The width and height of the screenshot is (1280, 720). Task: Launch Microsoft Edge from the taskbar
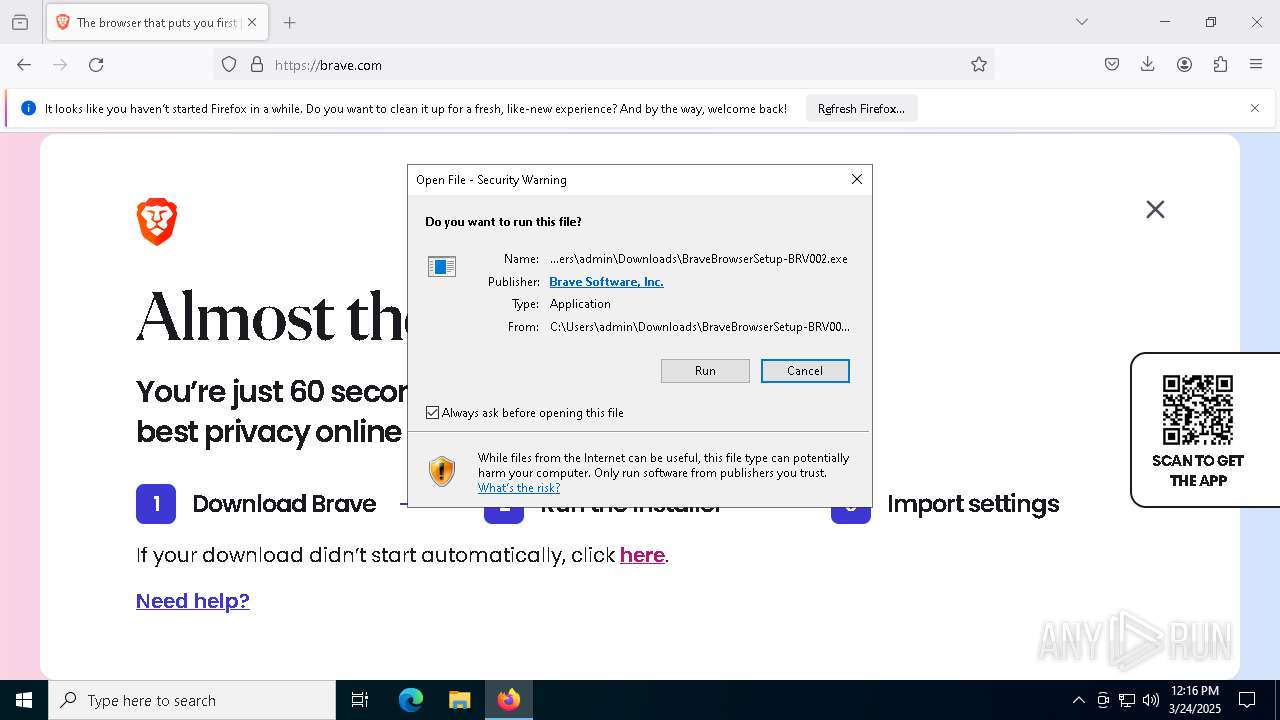[411, 700]
